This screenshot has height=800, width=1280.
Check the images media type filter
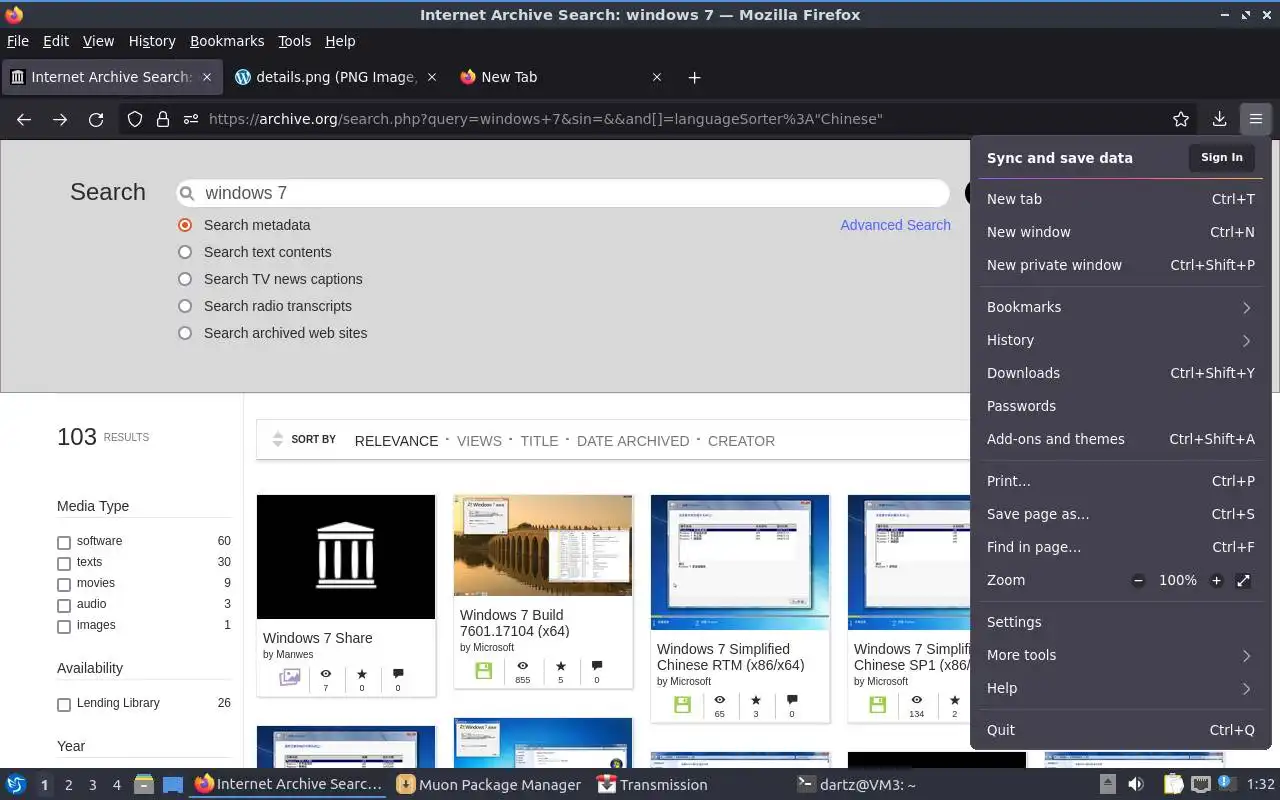[64, 626]
